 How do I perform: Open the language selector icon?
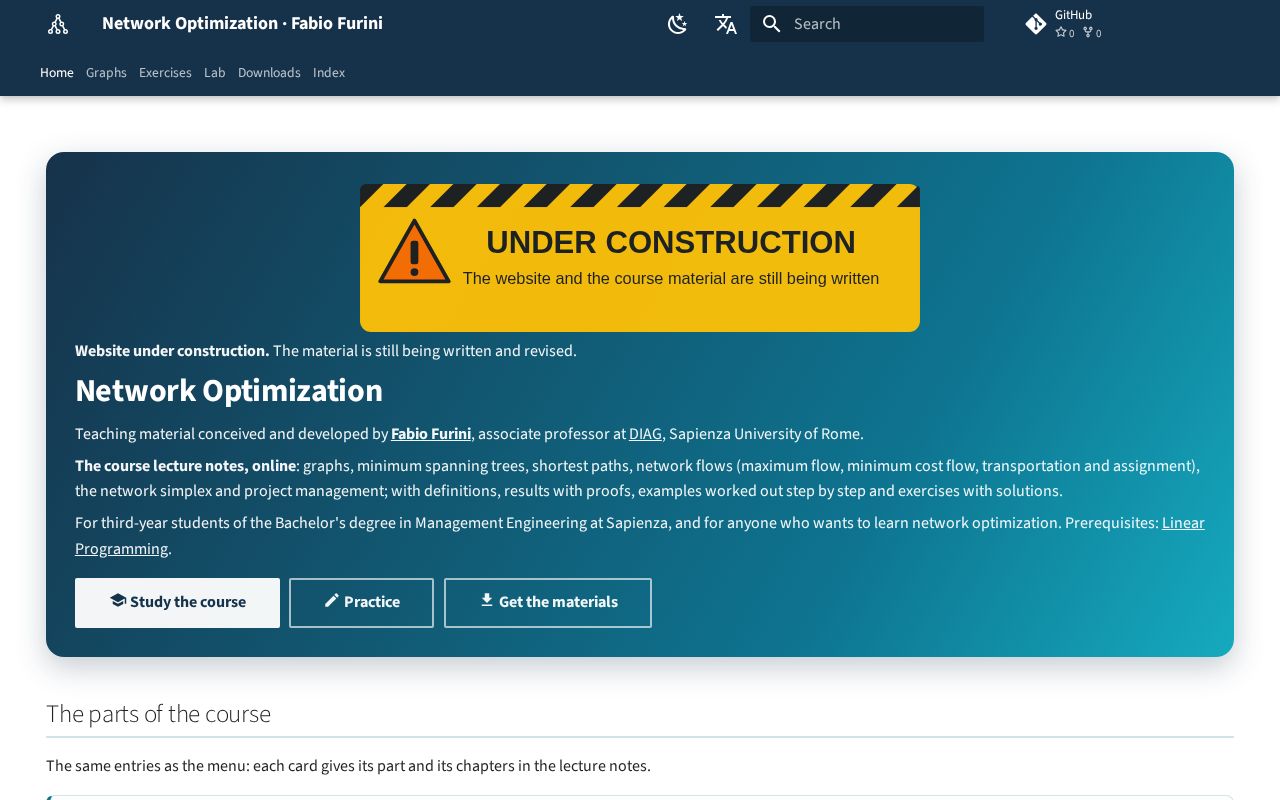click(x=726, y=24)
